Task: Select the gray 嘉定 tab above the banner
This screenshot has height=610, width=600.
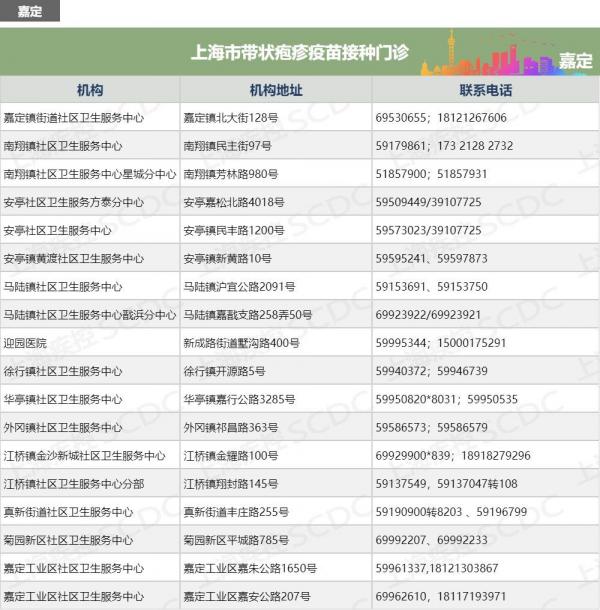Action: (x=30, y=11)
